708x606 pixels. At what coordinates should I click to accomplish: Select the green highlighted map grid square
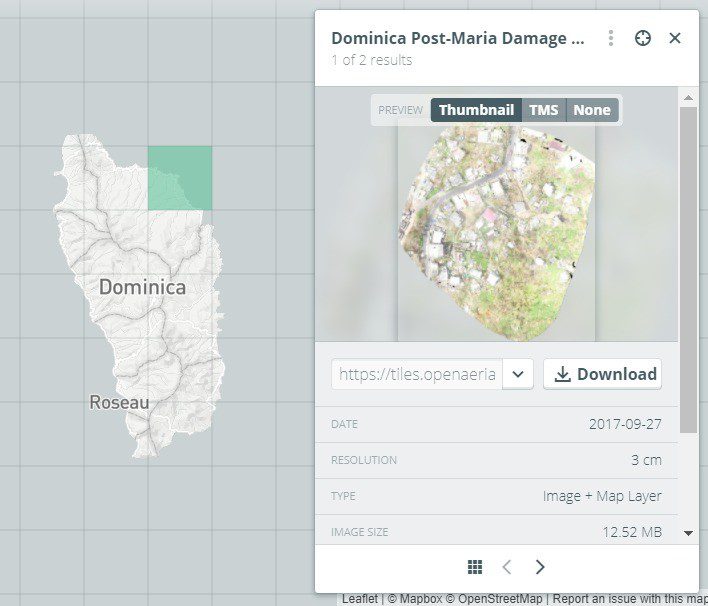180,178
